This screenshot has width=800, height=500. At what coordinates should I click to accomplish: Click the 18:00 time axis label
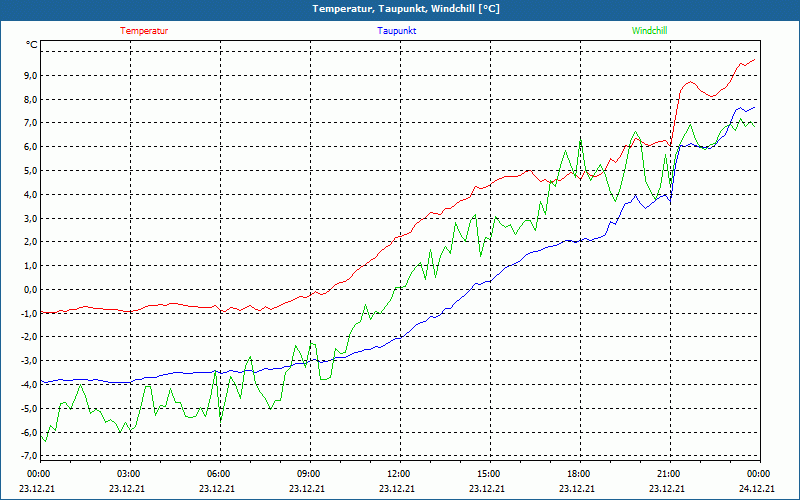pyautogui.click(x=580, y=474)
